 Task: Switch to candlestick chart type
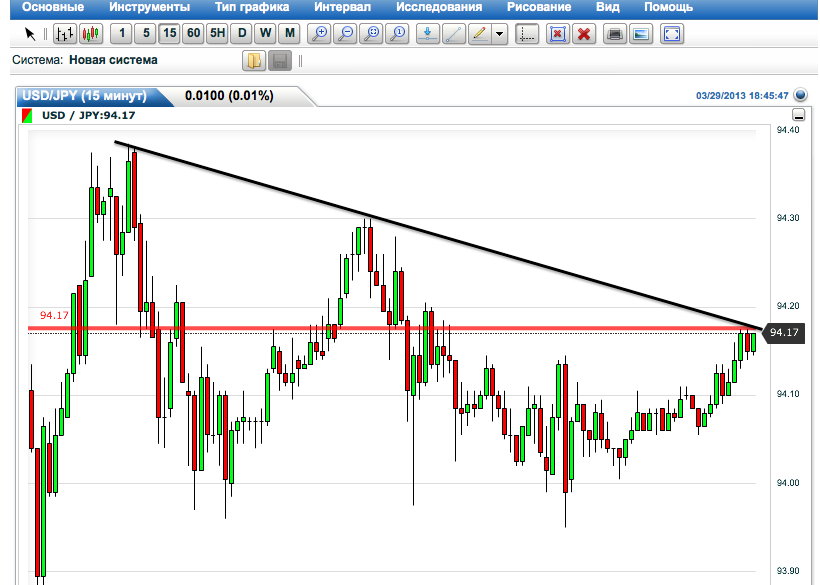[90, 35]
